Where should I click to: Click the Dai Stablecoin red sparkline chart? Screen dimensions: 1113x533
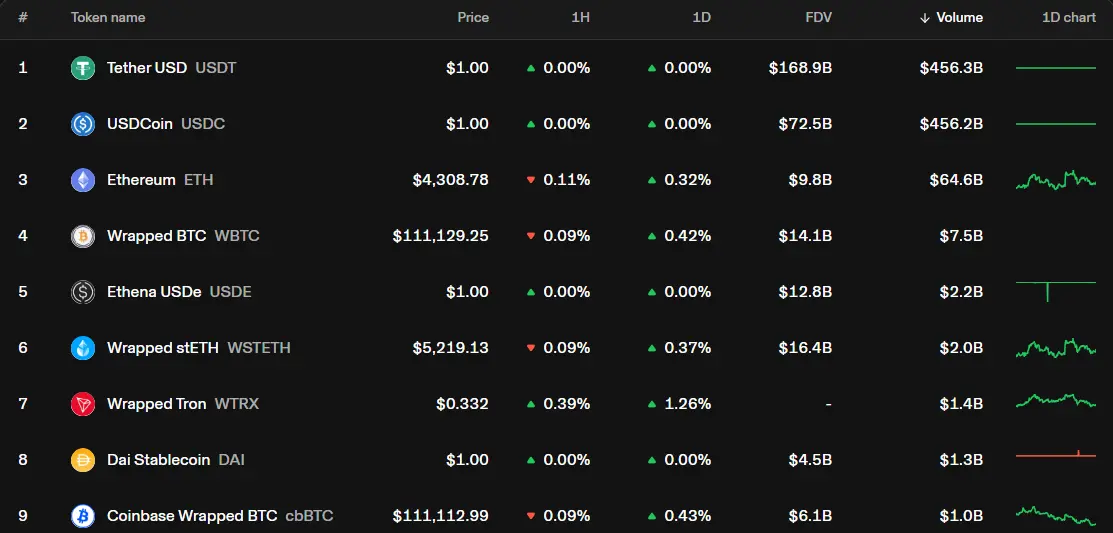click(1055, 456)
